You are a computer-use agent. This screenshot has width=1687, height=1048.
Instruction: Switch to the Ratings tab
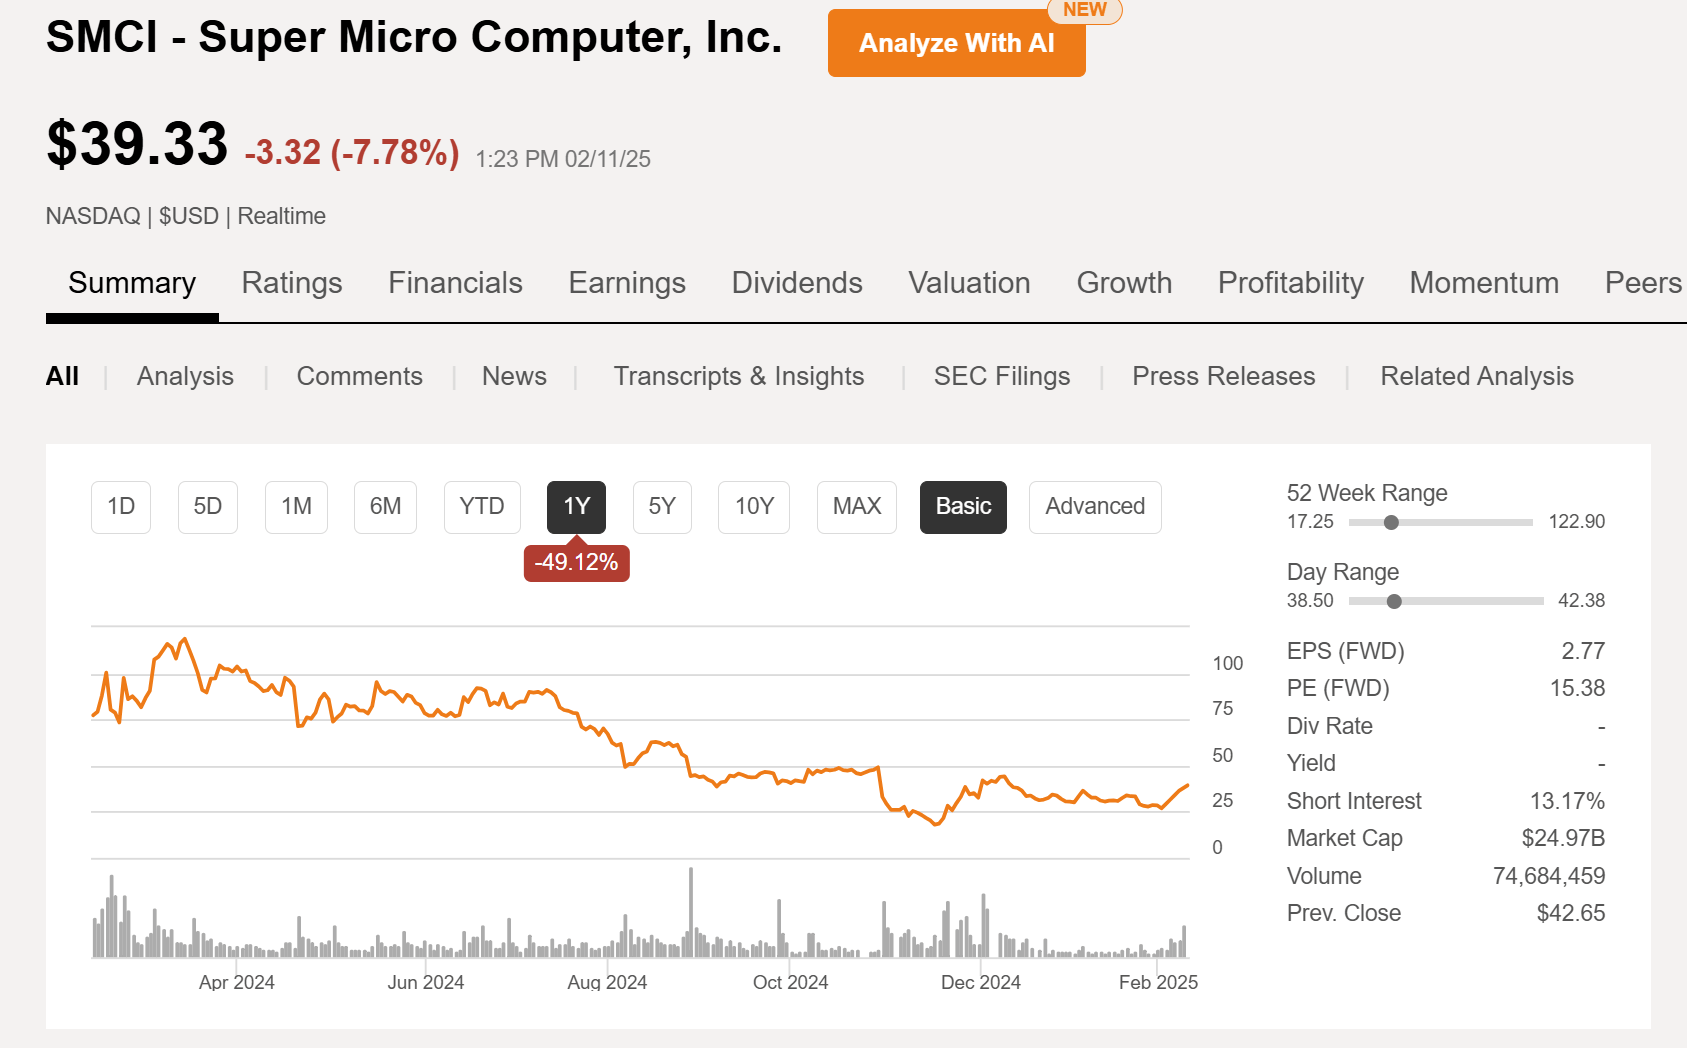[291, 283]
